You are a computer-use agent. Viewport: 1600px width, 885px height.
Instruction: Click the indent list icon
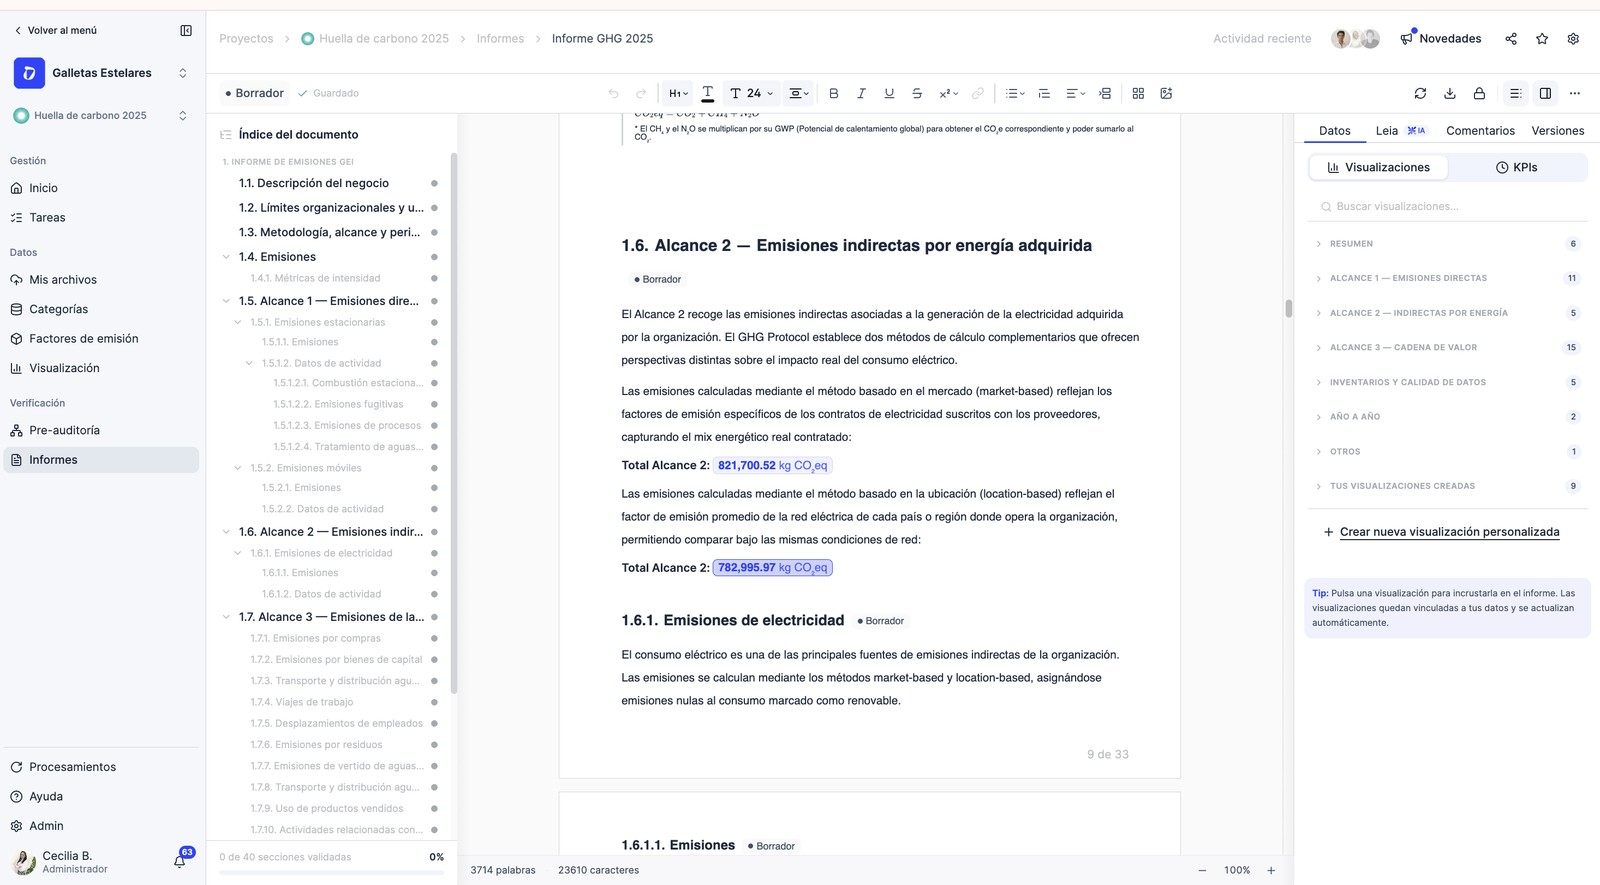1044,93
